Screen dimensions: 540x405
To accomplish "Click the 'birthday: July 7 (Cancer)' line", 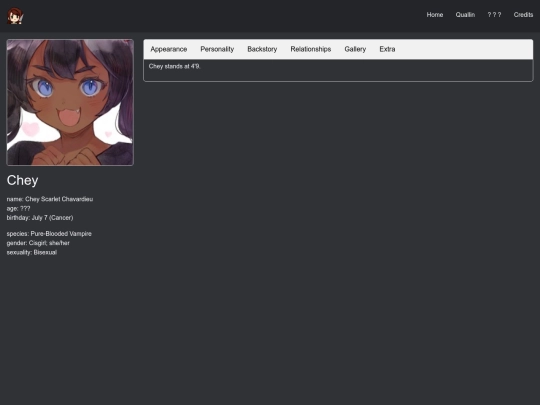I will pyautogui.click(x=40, y=218).
